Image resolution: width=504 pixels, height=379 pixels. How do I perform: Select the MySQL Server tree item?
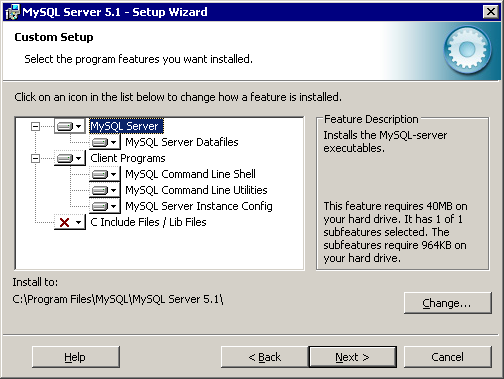(x=126, y=126)
